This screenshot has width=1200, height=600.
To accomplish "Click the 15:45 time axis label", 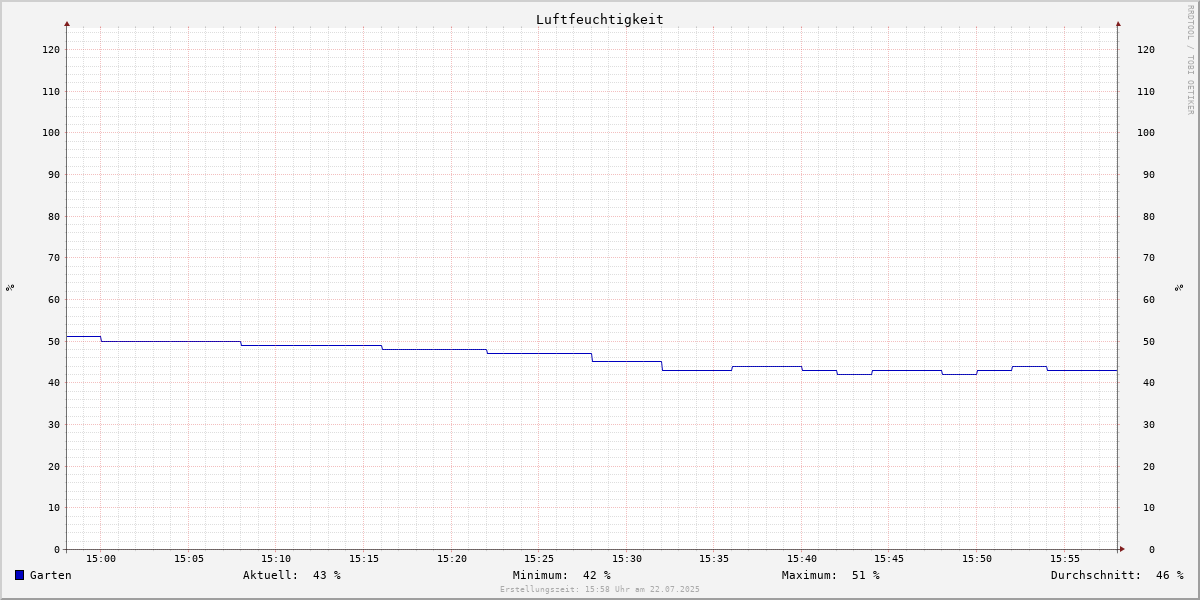I will [889, 559].
